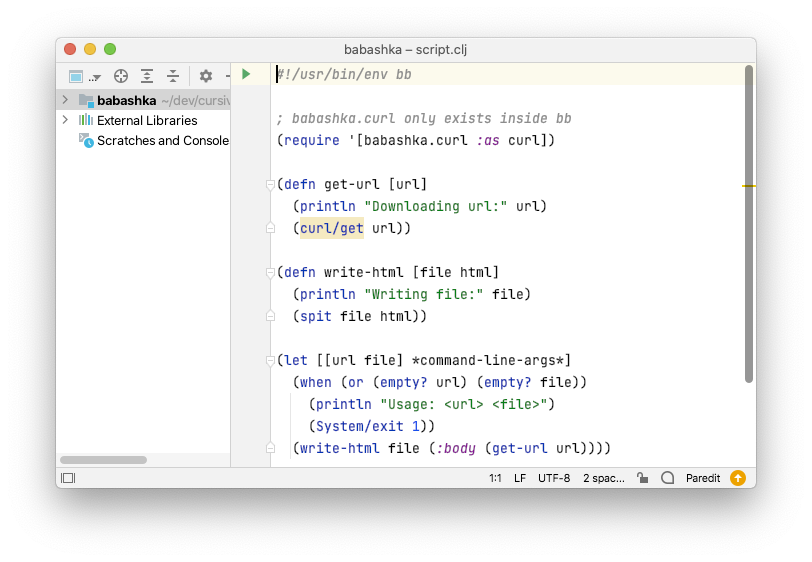812x562 pixels.
Task: Click the "Downloading url:" string
Action: pos(436,206)
